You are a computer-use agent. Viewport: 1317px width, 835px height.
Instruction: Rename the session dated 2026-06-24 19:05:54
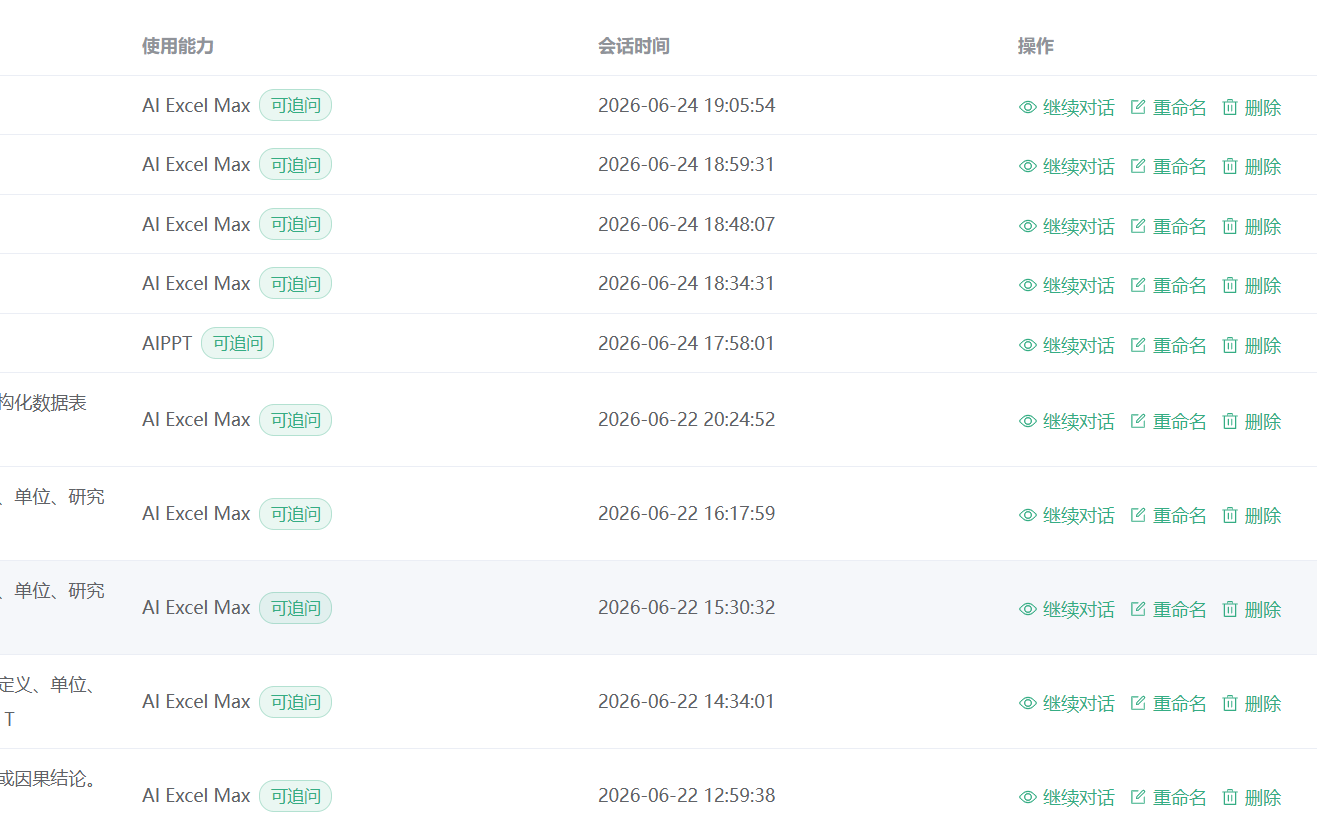(x=1168, y=107)
